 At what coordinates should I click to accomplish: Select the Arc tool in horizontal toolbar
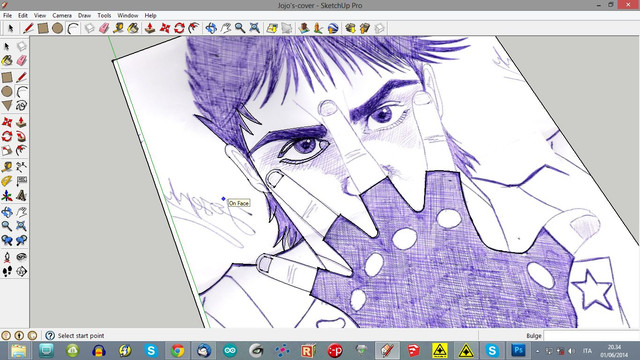[x=73, y=28]
